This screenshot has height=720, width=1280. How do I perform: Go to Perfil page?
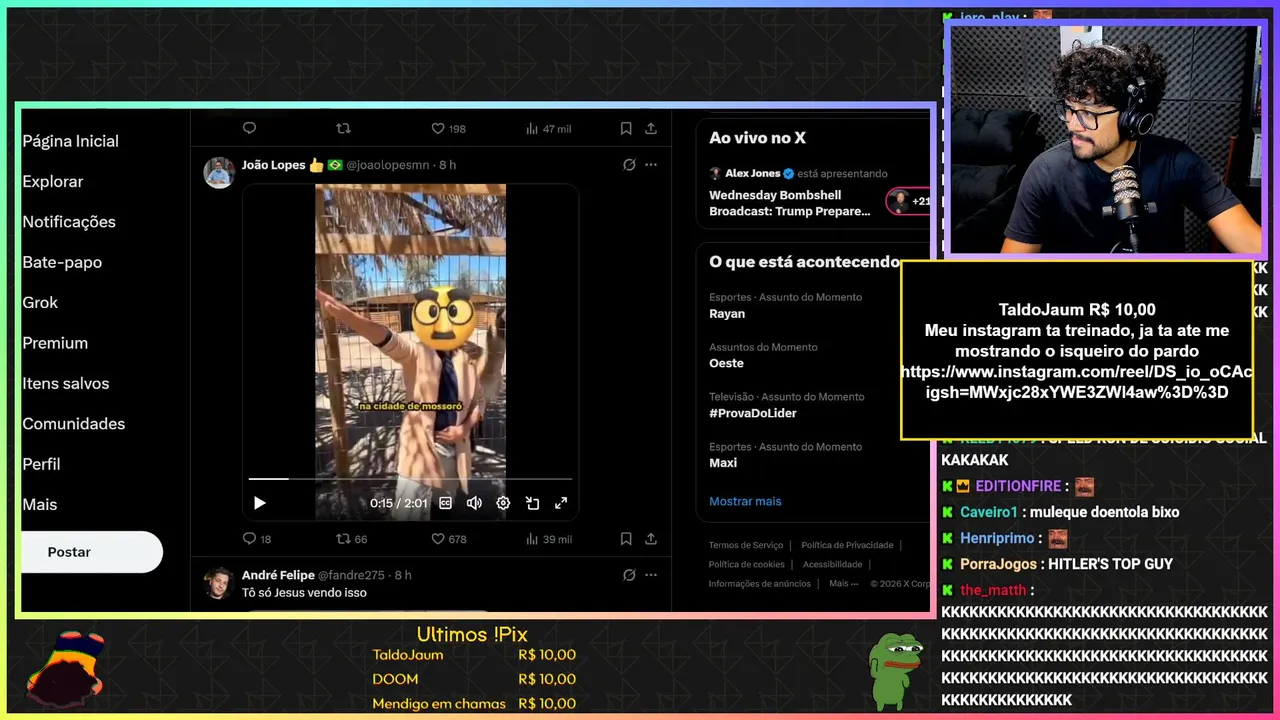point(41,464)
